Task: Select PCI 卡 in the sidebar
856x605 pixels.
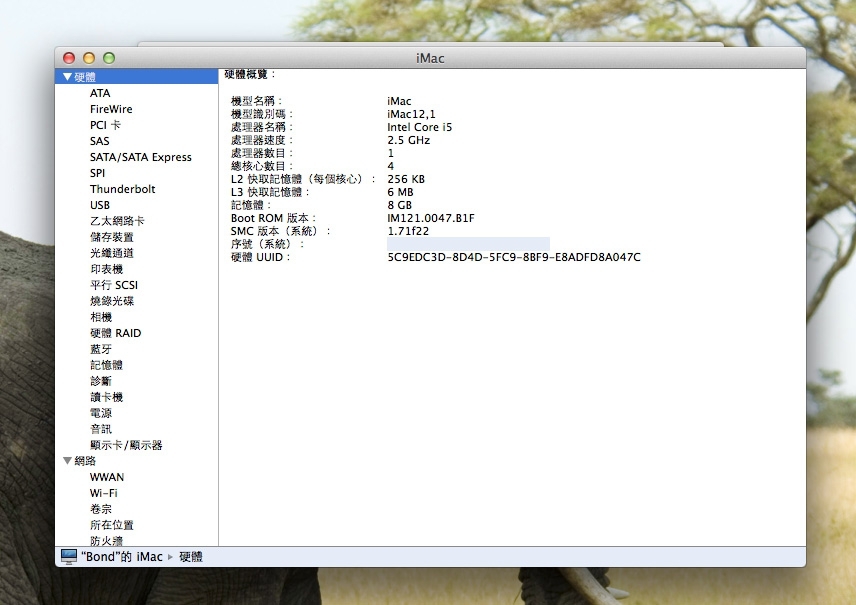Action: (105, 125)
